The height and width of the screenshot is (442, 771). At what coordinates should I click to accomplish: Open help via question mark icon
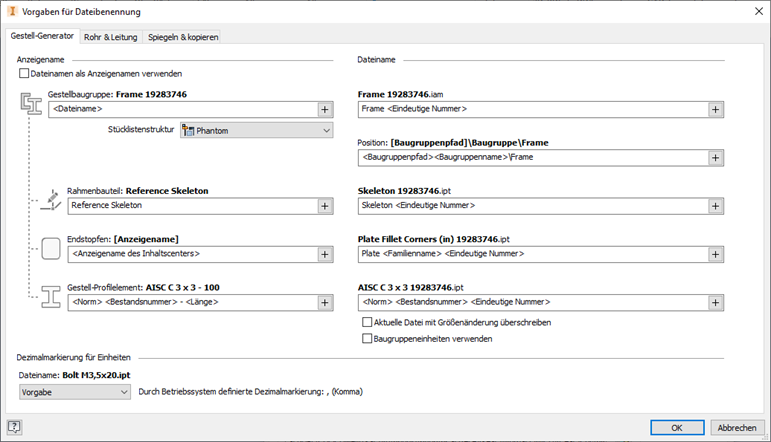click(15, 427)
